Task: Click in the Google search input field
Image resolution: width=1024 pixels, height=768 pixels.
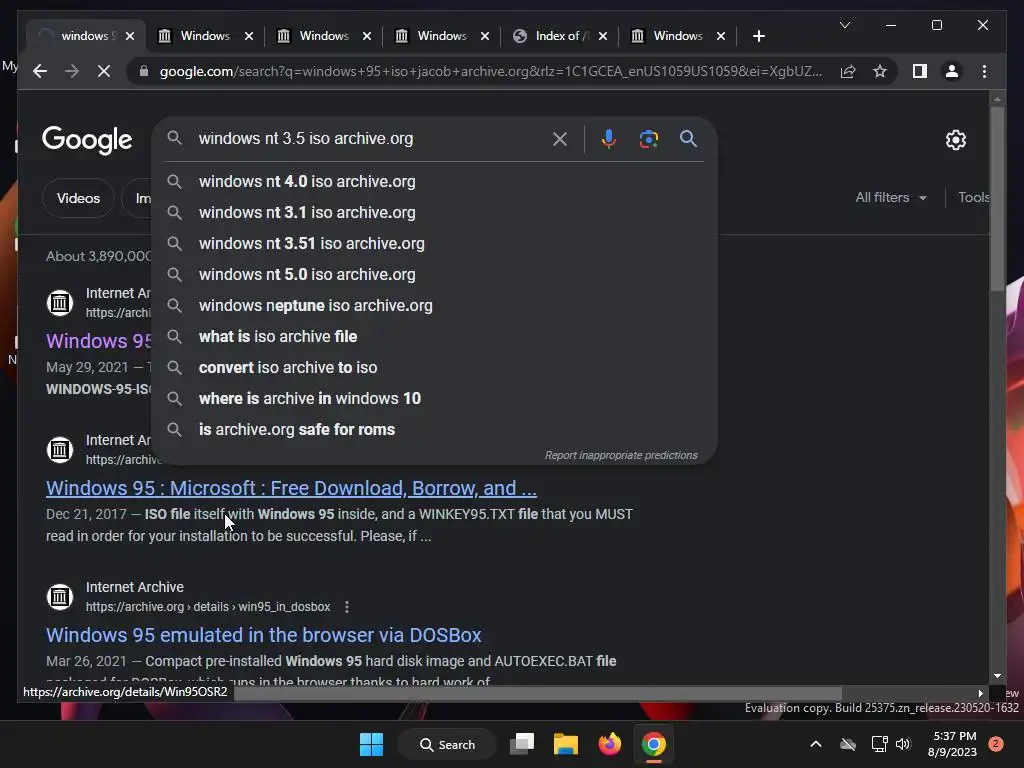Action: click(369, 138)
